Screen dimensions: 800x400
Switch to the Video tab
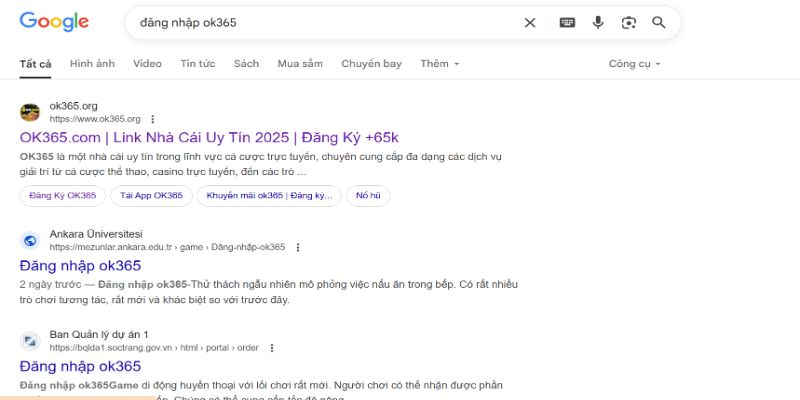[x=147, y=64]
